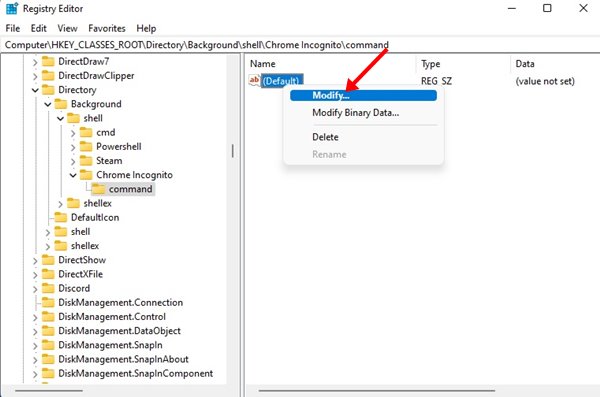The width and height of the screenshot is (600, 397).
Task: Click the Steam folder icon
Action: pos(86,160)
